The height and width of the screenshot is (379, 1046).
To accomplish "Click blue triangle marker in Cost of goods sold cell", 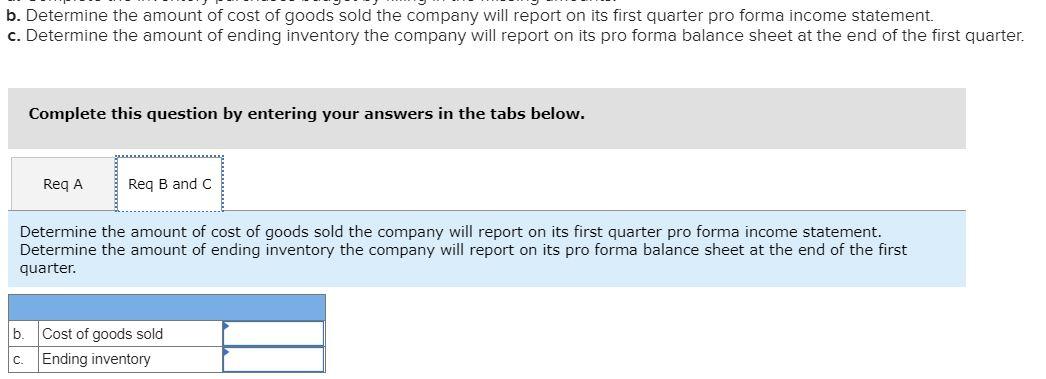I will [226, 325].
